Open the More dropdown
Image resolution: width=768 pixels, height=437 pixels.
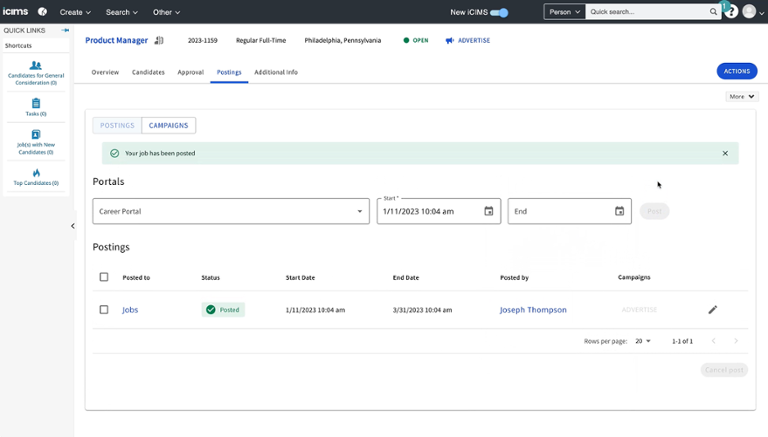741,97
